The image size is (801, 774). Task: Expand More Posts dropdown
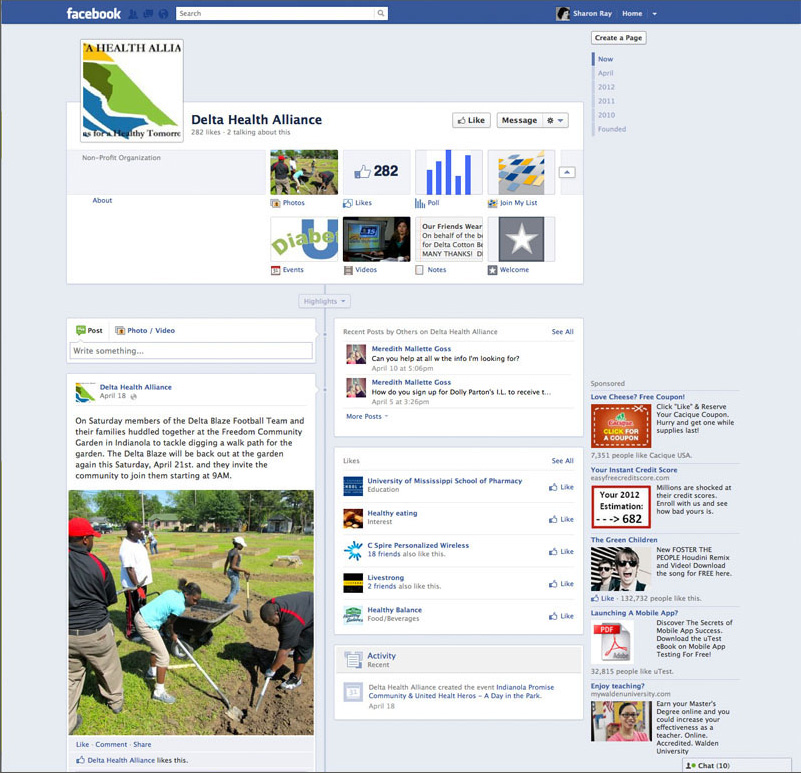(x=367, y=416)
